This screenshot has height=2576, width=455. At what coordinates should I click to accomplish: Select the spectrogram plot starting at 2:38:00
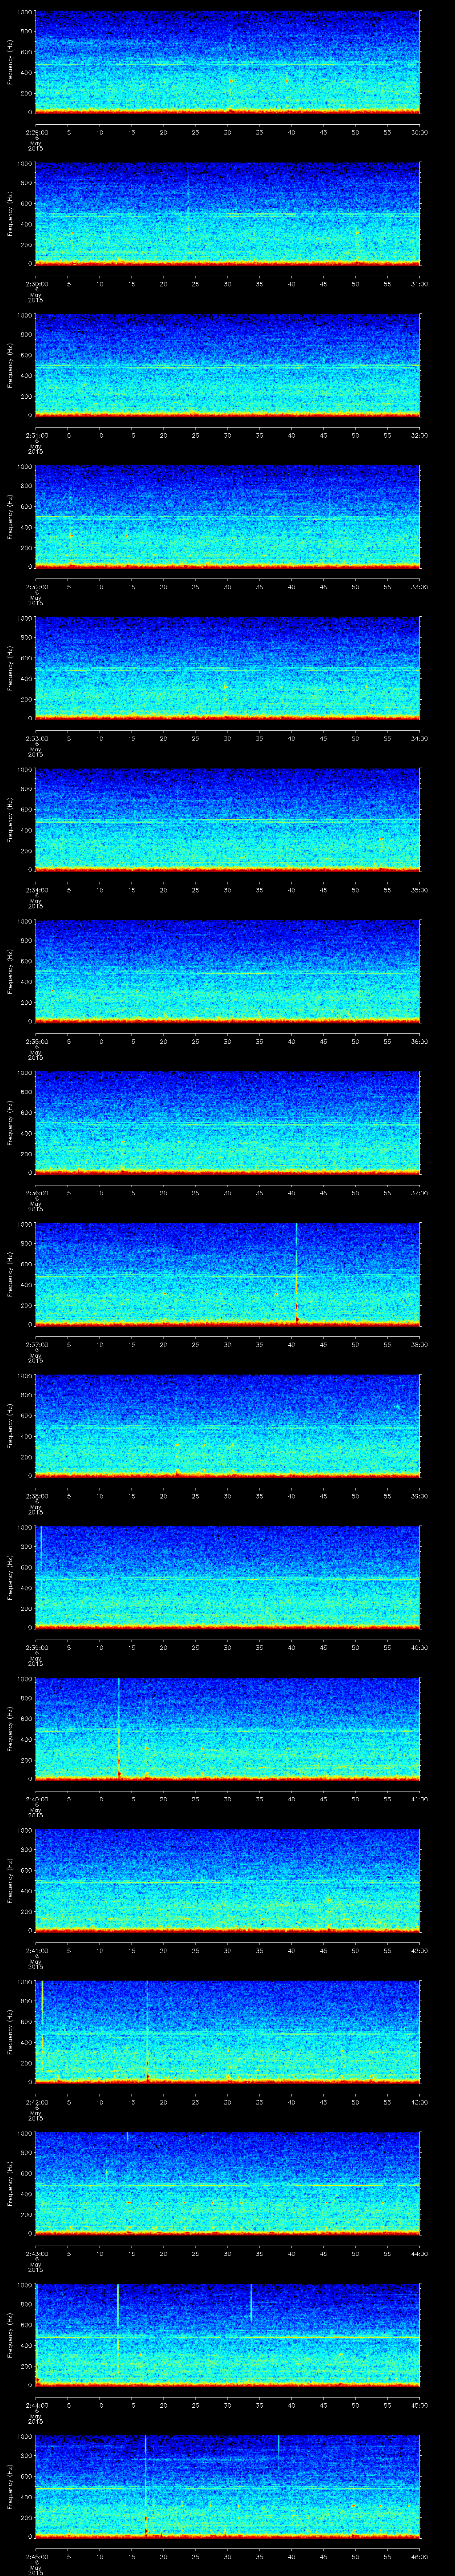click(x=227, y=1426)
